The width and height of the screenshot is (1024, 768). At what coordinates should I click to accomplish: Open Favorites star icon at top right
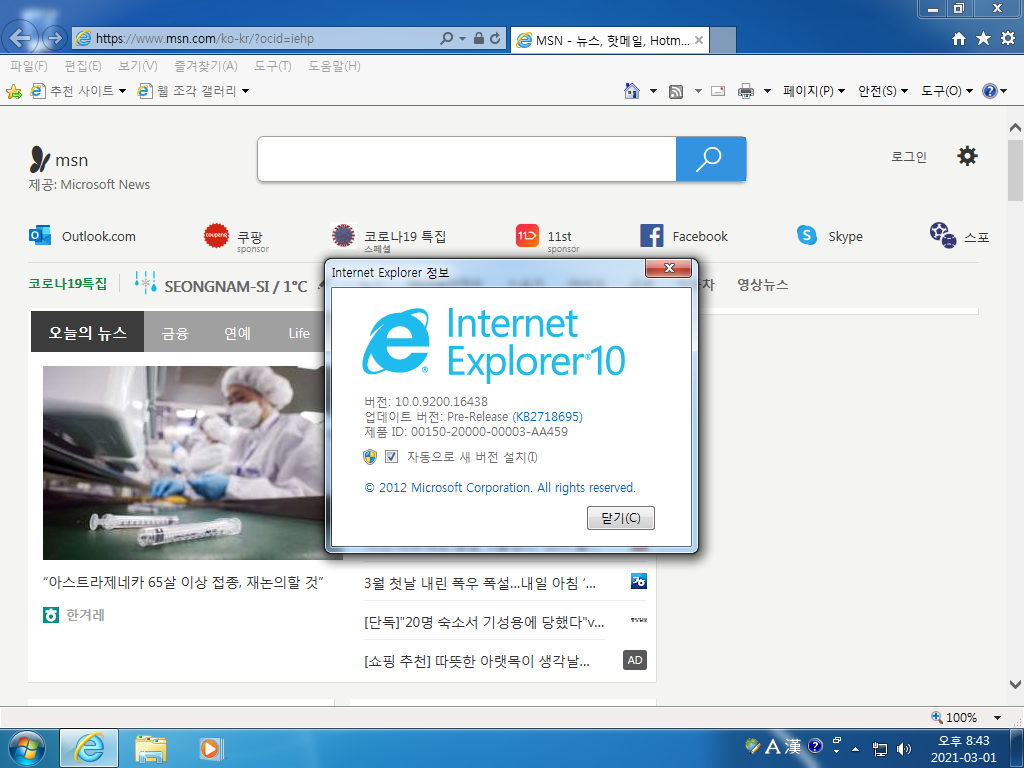tap(984, 39)
